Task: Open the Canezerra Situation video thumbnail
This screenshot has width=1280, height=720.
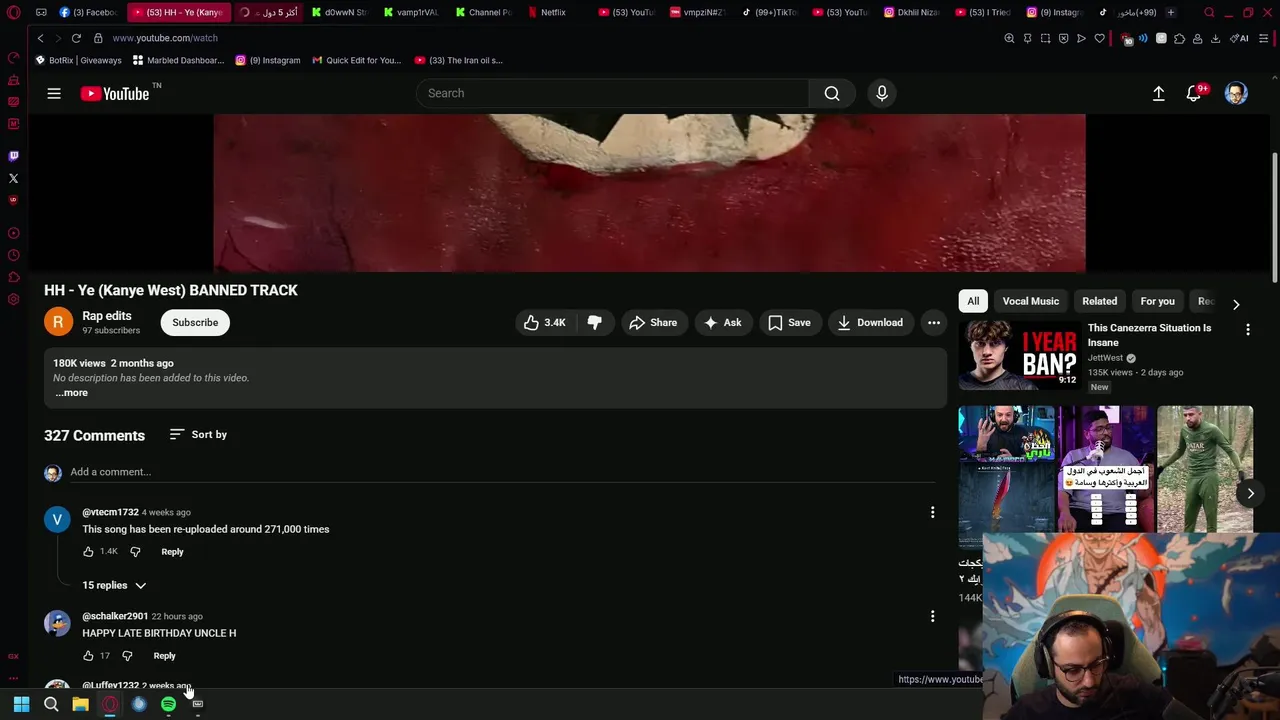Action: (1019, 354)
